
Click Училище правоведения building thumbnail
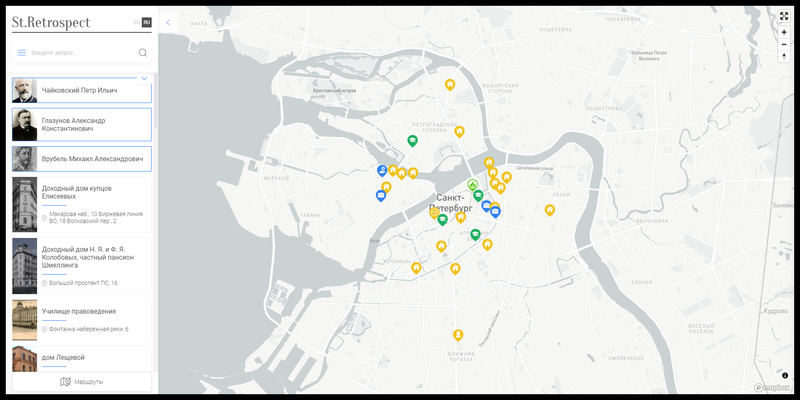click(x=25, y=320)
